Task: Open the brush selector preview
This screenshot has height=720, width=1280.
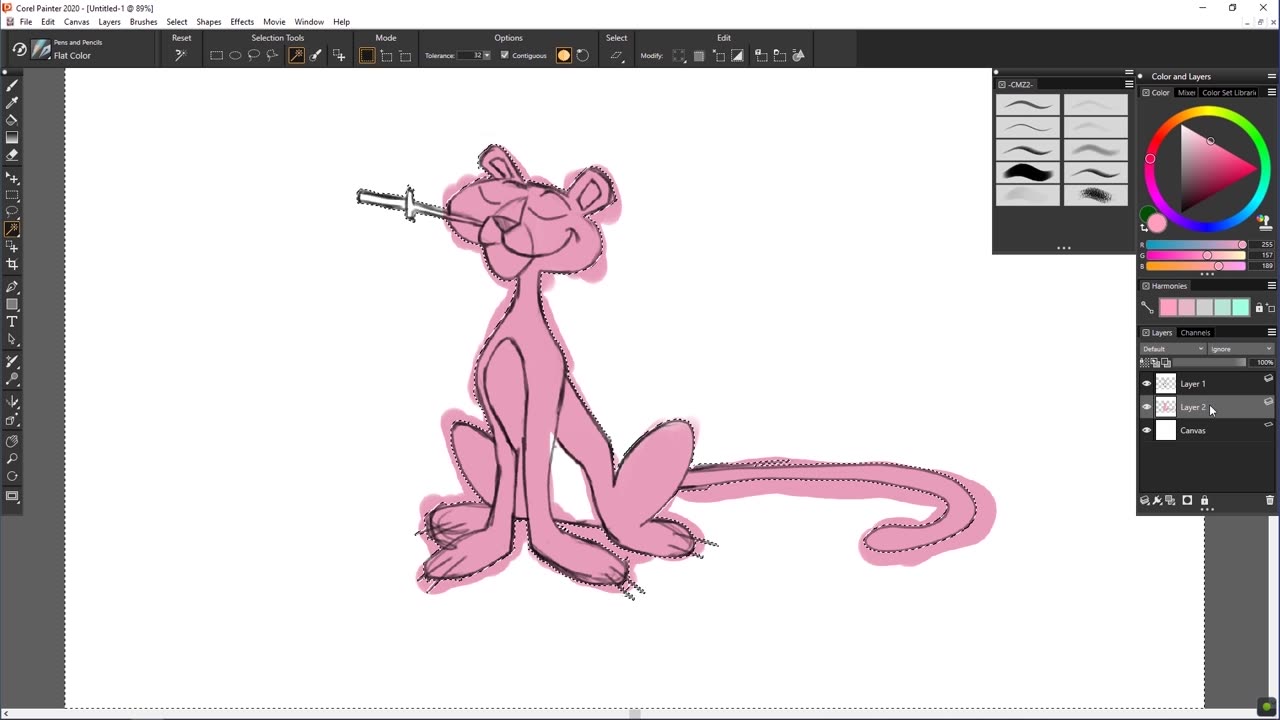Action: tap(41, 49)
